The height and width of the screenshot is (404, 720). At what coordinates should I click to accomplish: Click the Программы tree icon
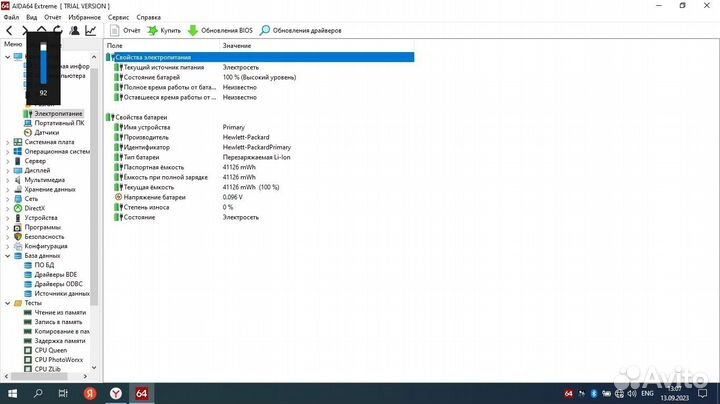pyautogui.click(x=18, y=227)
